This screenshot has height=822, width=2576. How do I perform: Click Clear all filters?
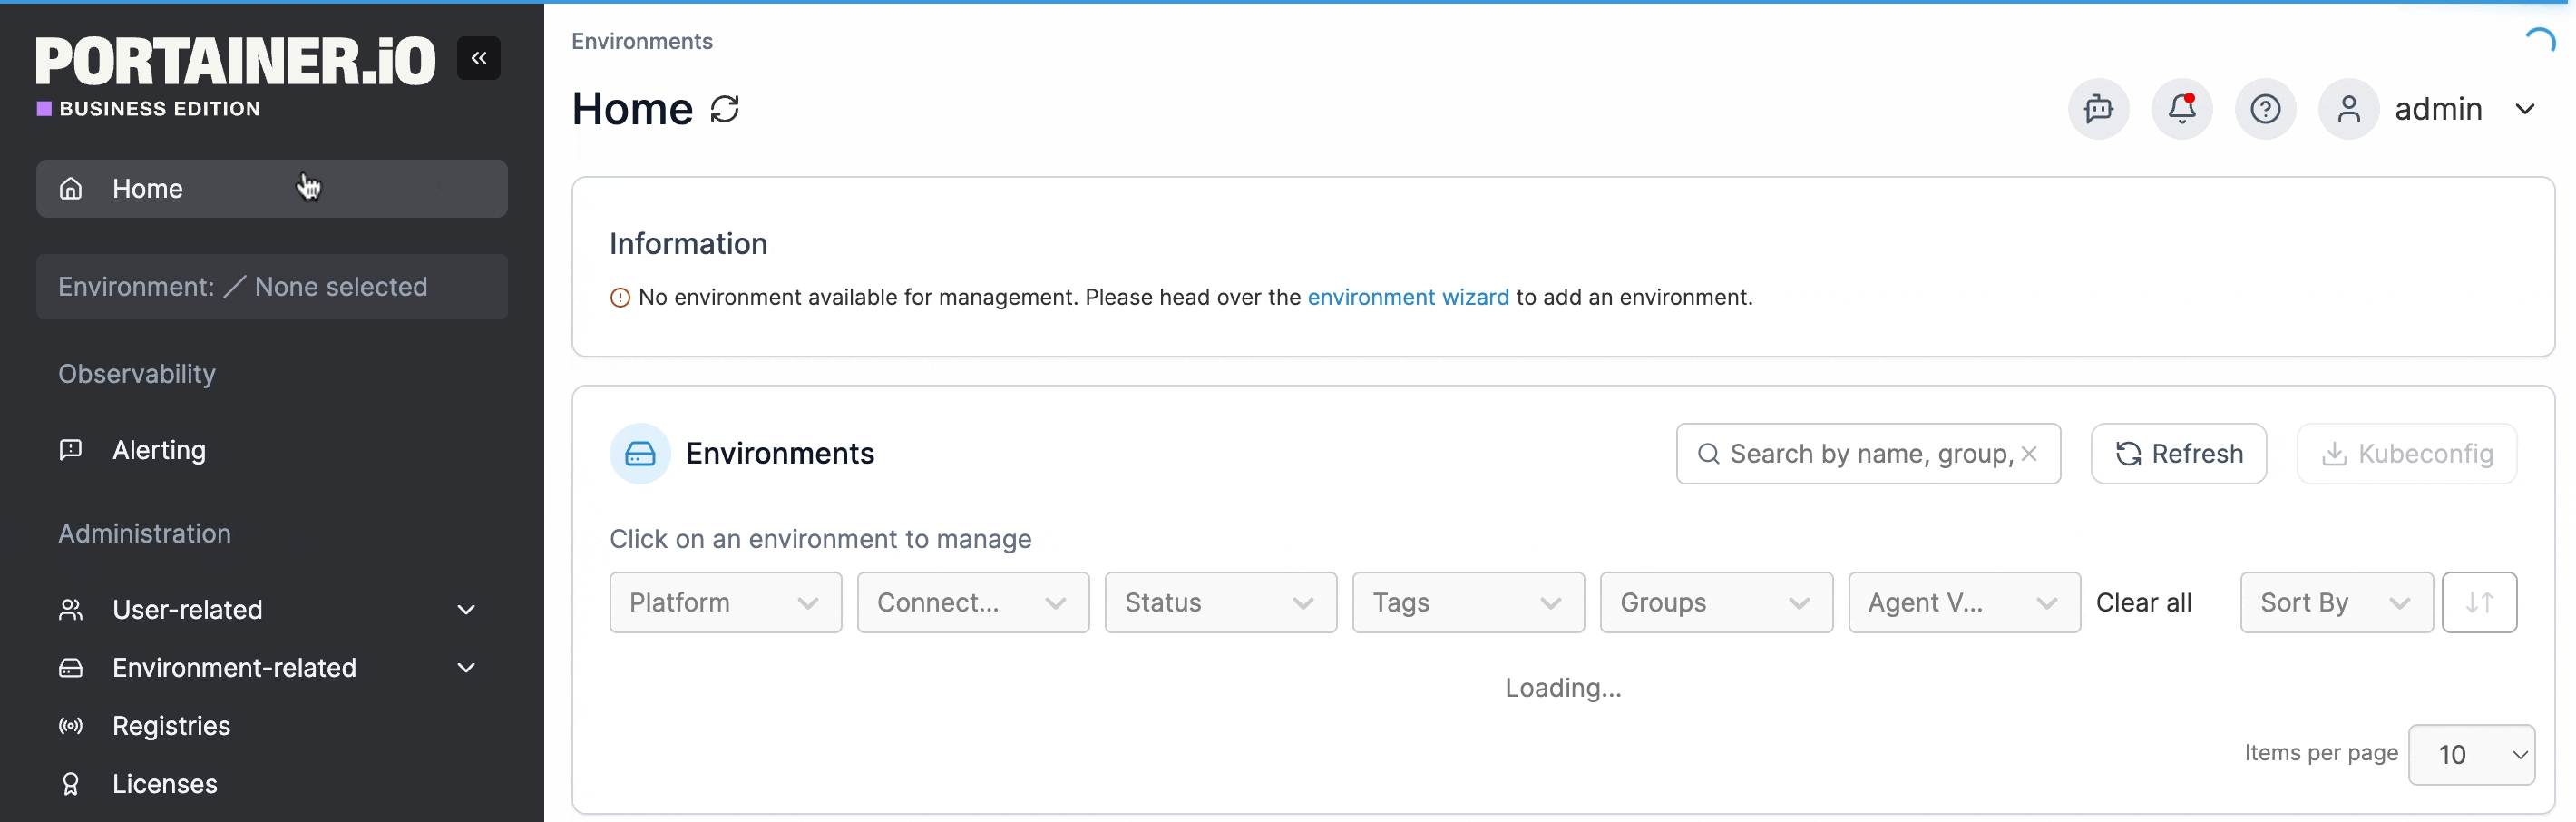pyautogui.click(x=2142, y=603)
